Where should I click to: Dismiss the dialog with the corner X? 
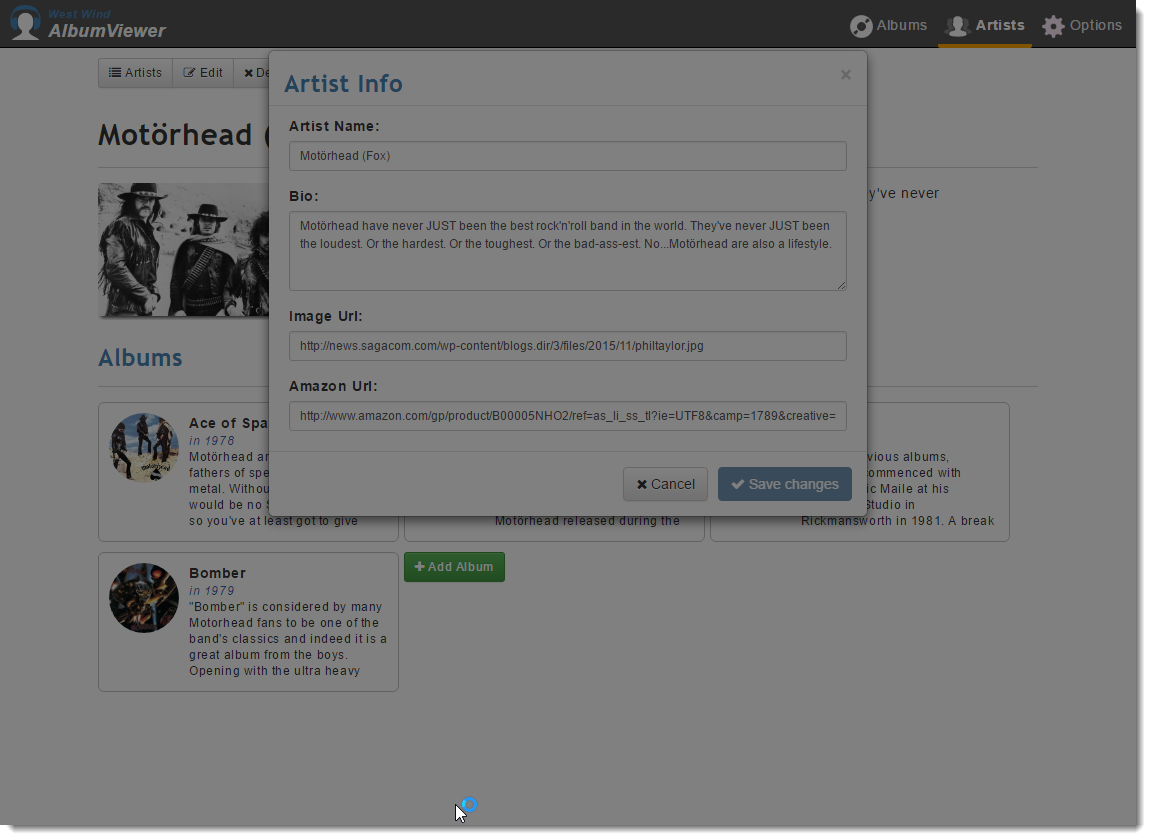pyautogui.click(x=845, y=76)
